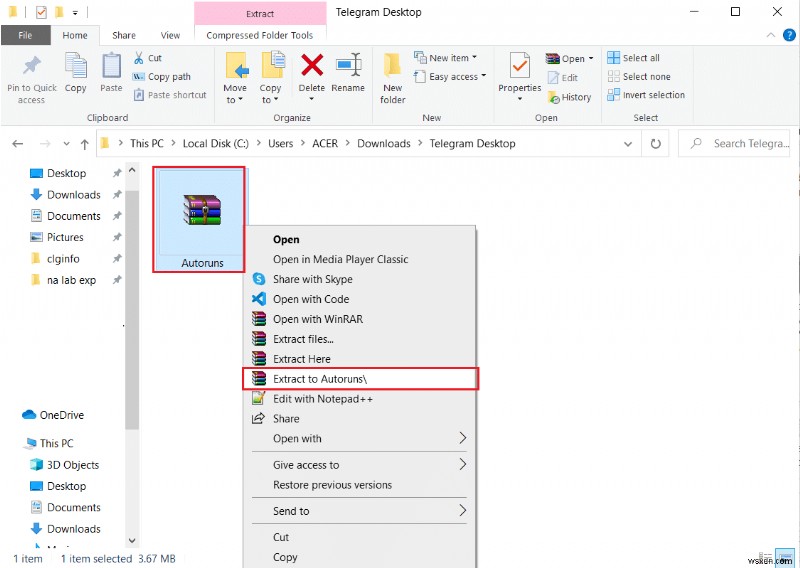
Task: Open the File tab
Action: (x=26, y=35)
